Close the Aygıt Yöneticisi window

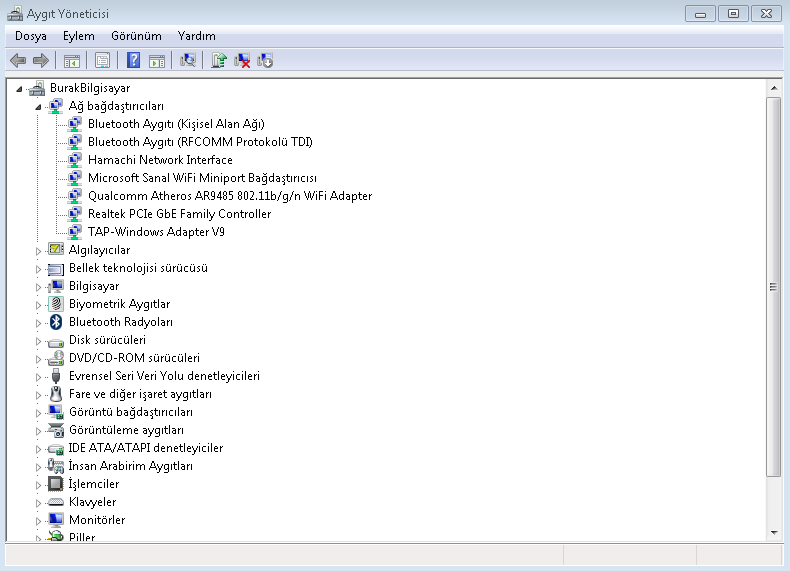pos(766,14)
